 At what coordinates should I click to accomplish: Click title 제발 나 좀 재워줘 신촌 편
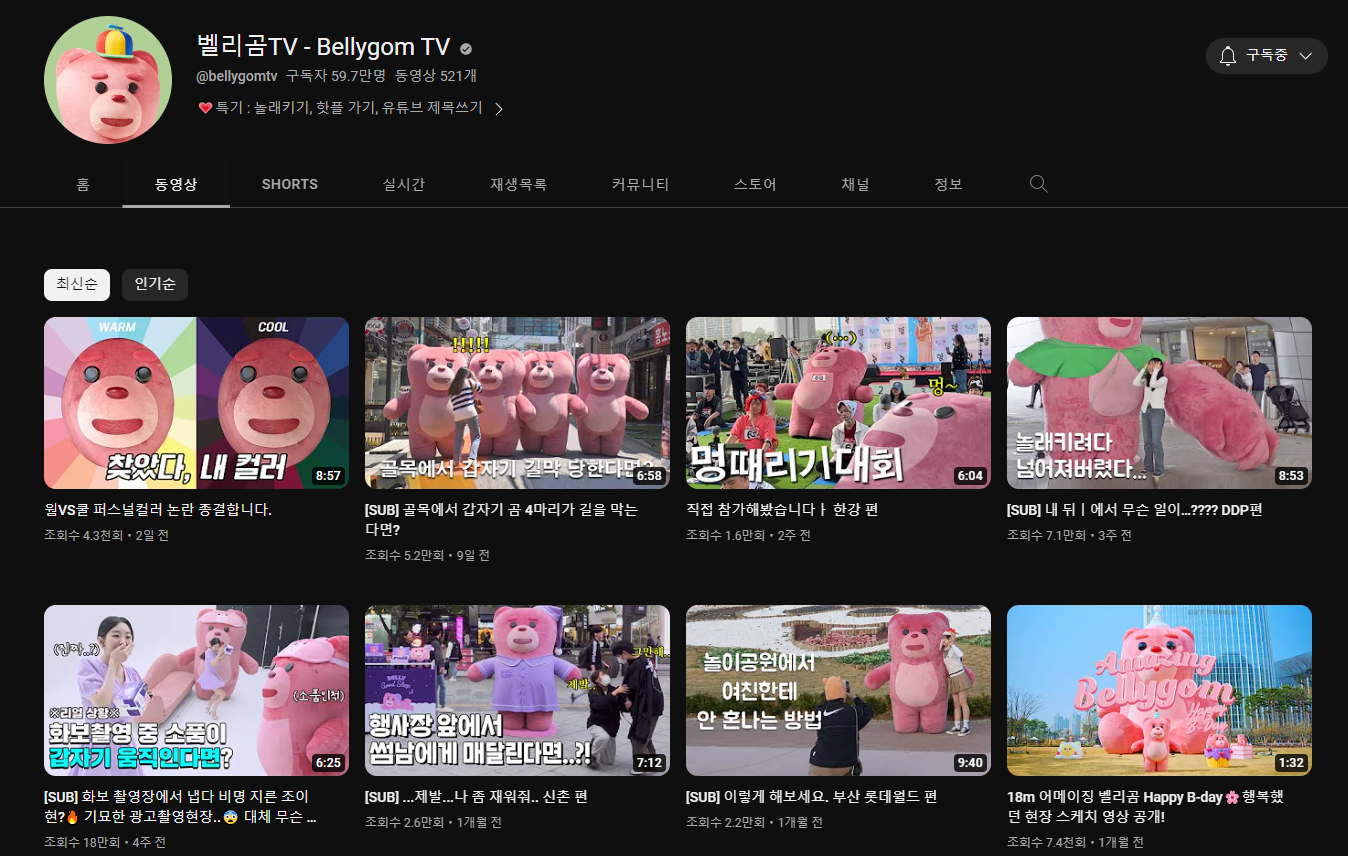click(476, 797)
